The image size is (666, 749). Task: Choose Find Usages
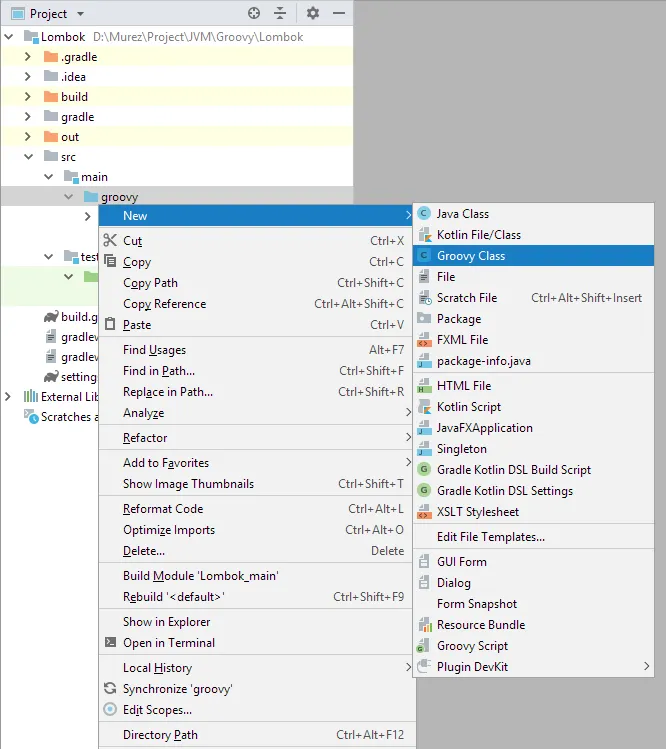[256, 350]
